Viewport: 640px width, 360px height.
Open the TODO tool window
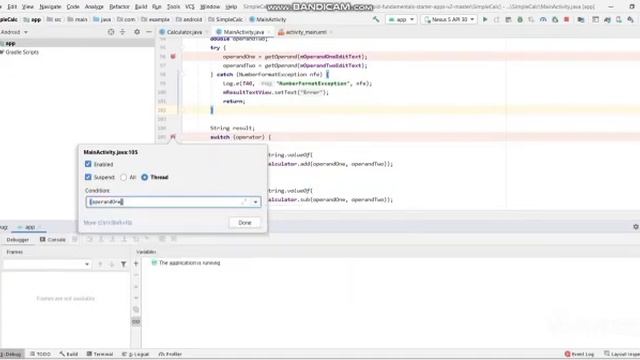(40, 354)
